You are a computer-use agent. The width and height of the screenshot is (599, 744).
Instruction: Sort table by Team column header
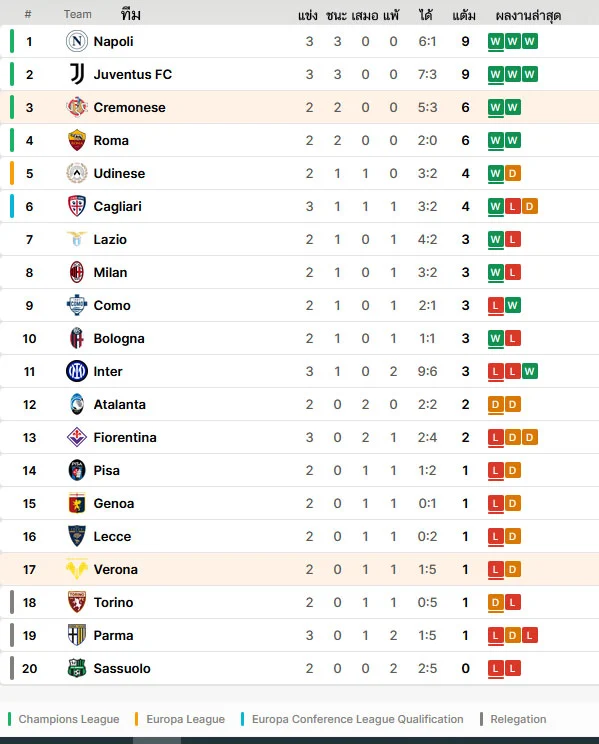point(77,14)
